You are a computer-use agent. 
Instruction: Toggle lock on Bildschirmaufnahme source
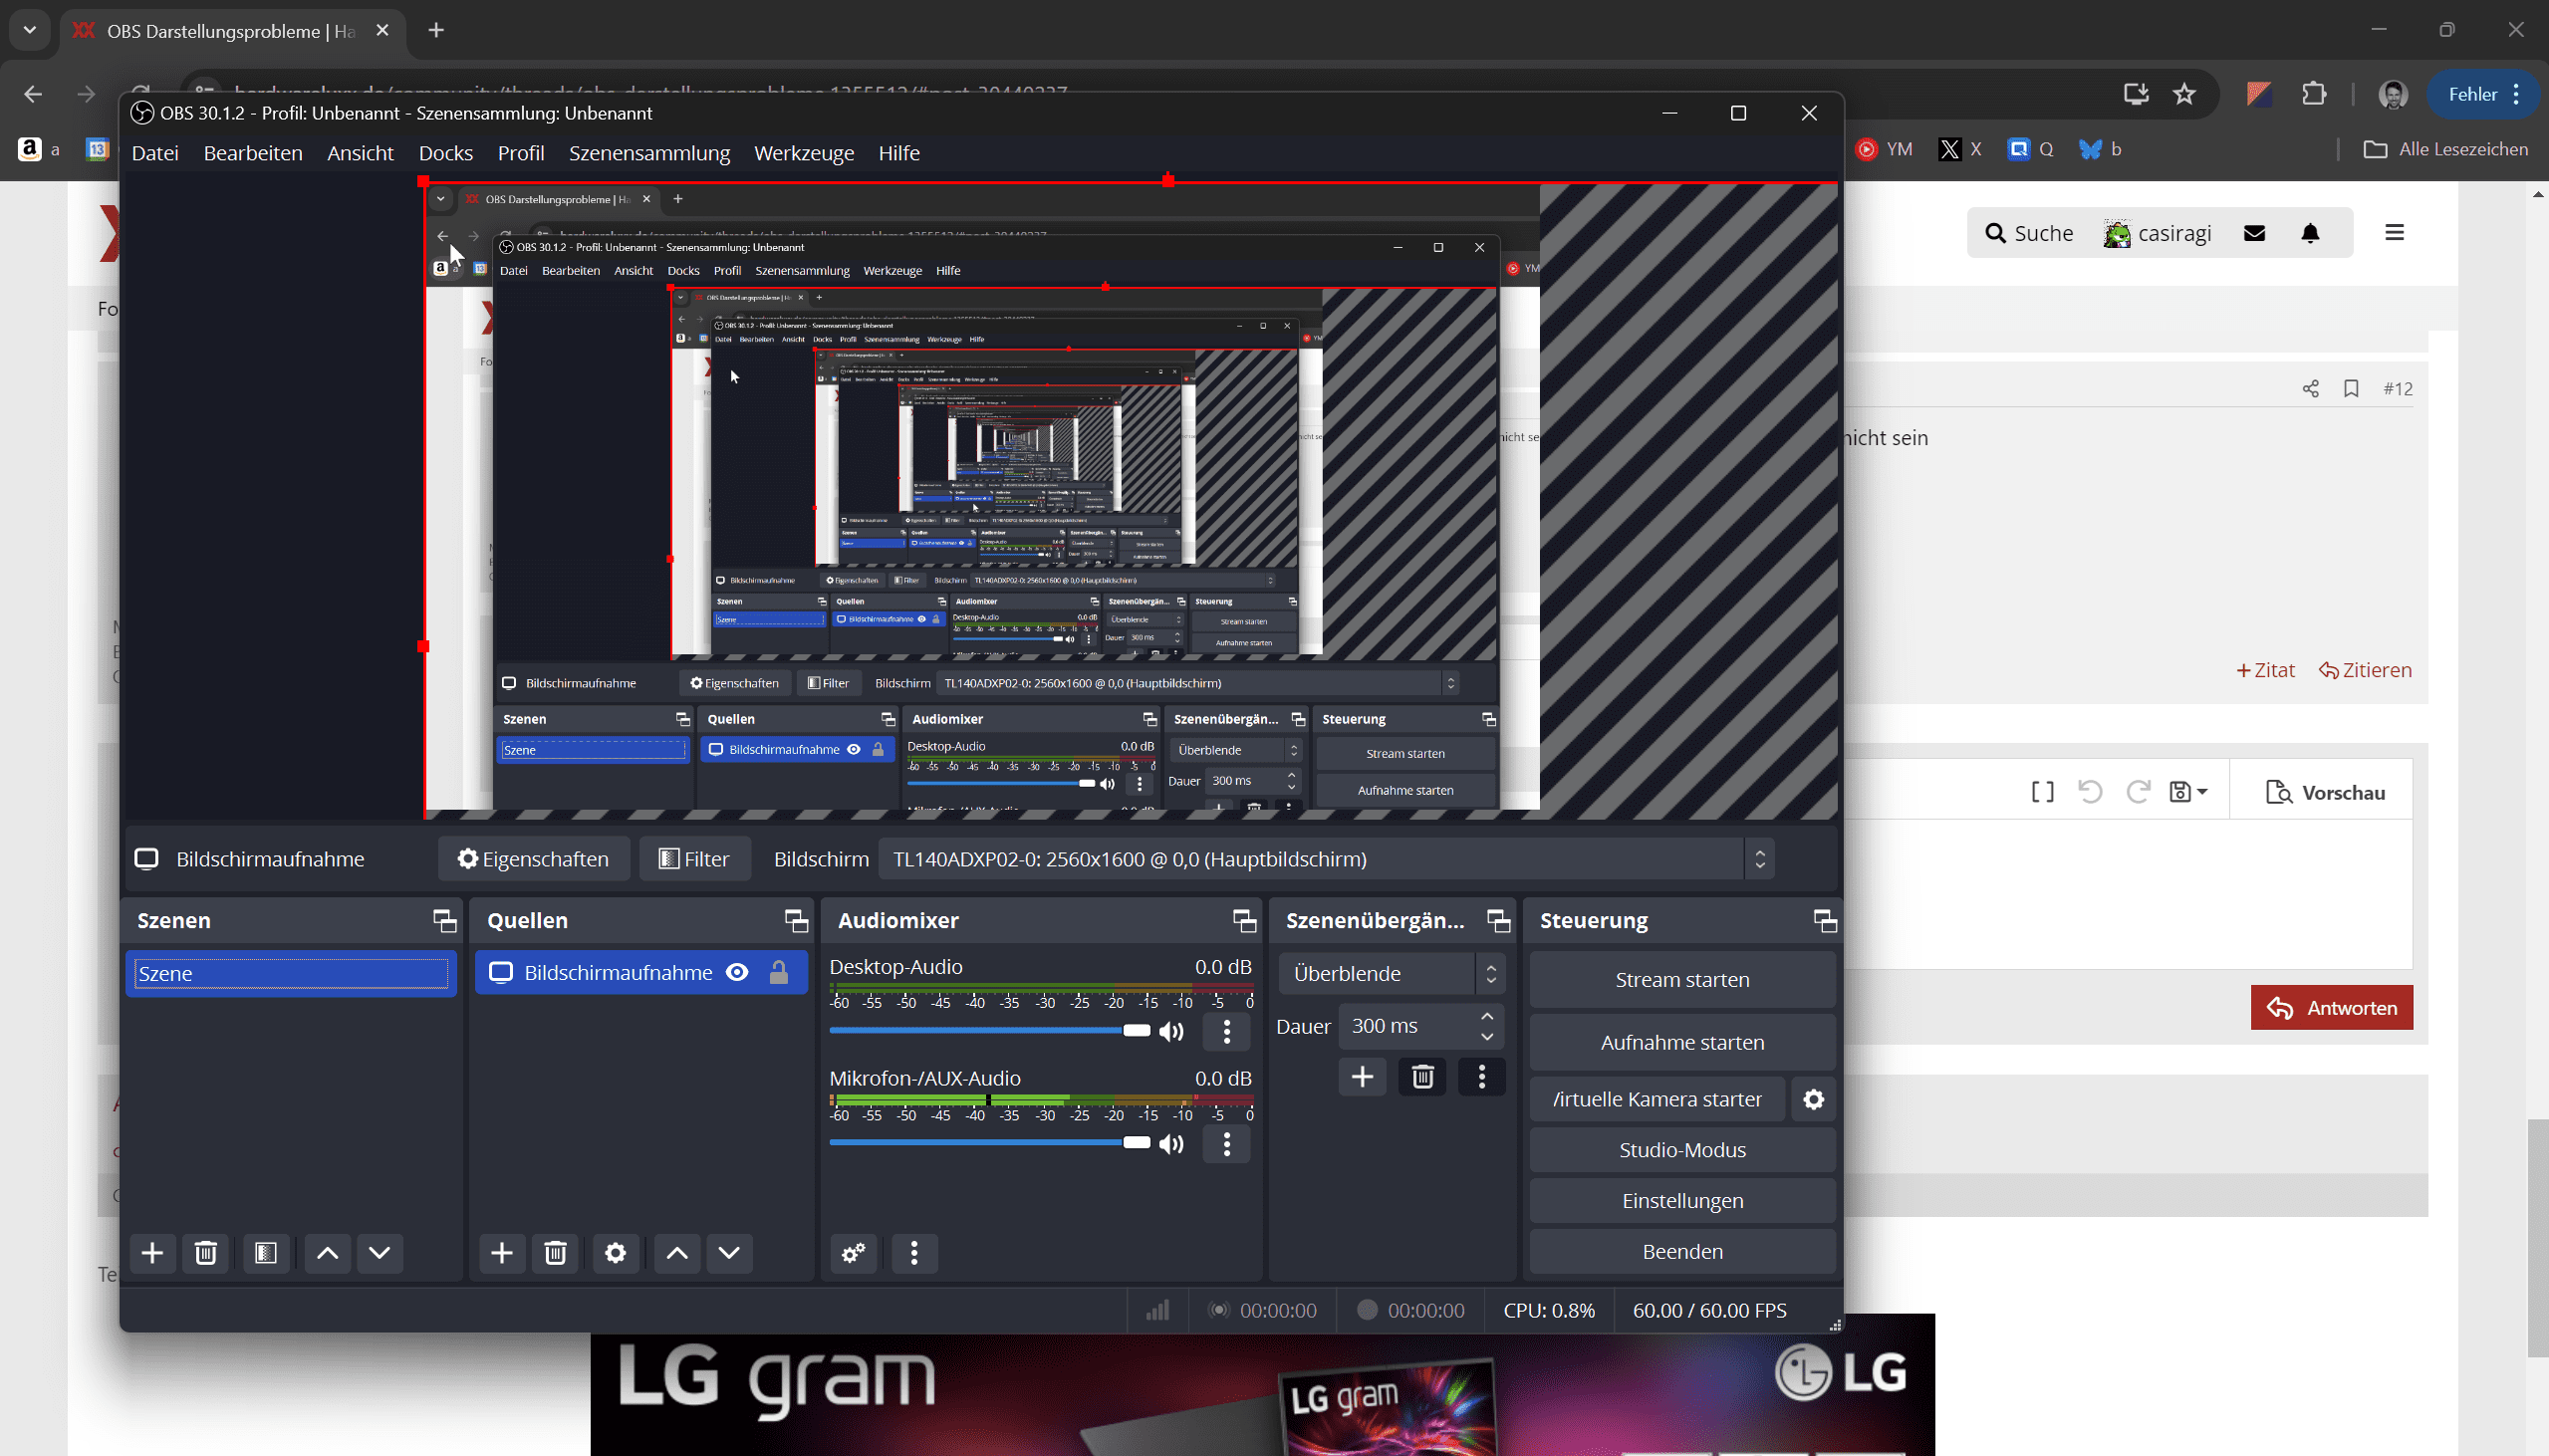[x=778, y=972]
